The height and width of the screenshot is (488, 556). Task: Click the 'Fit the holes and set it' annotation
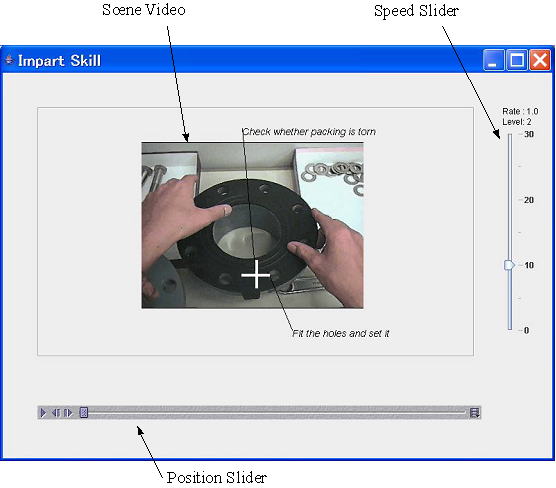340,333
